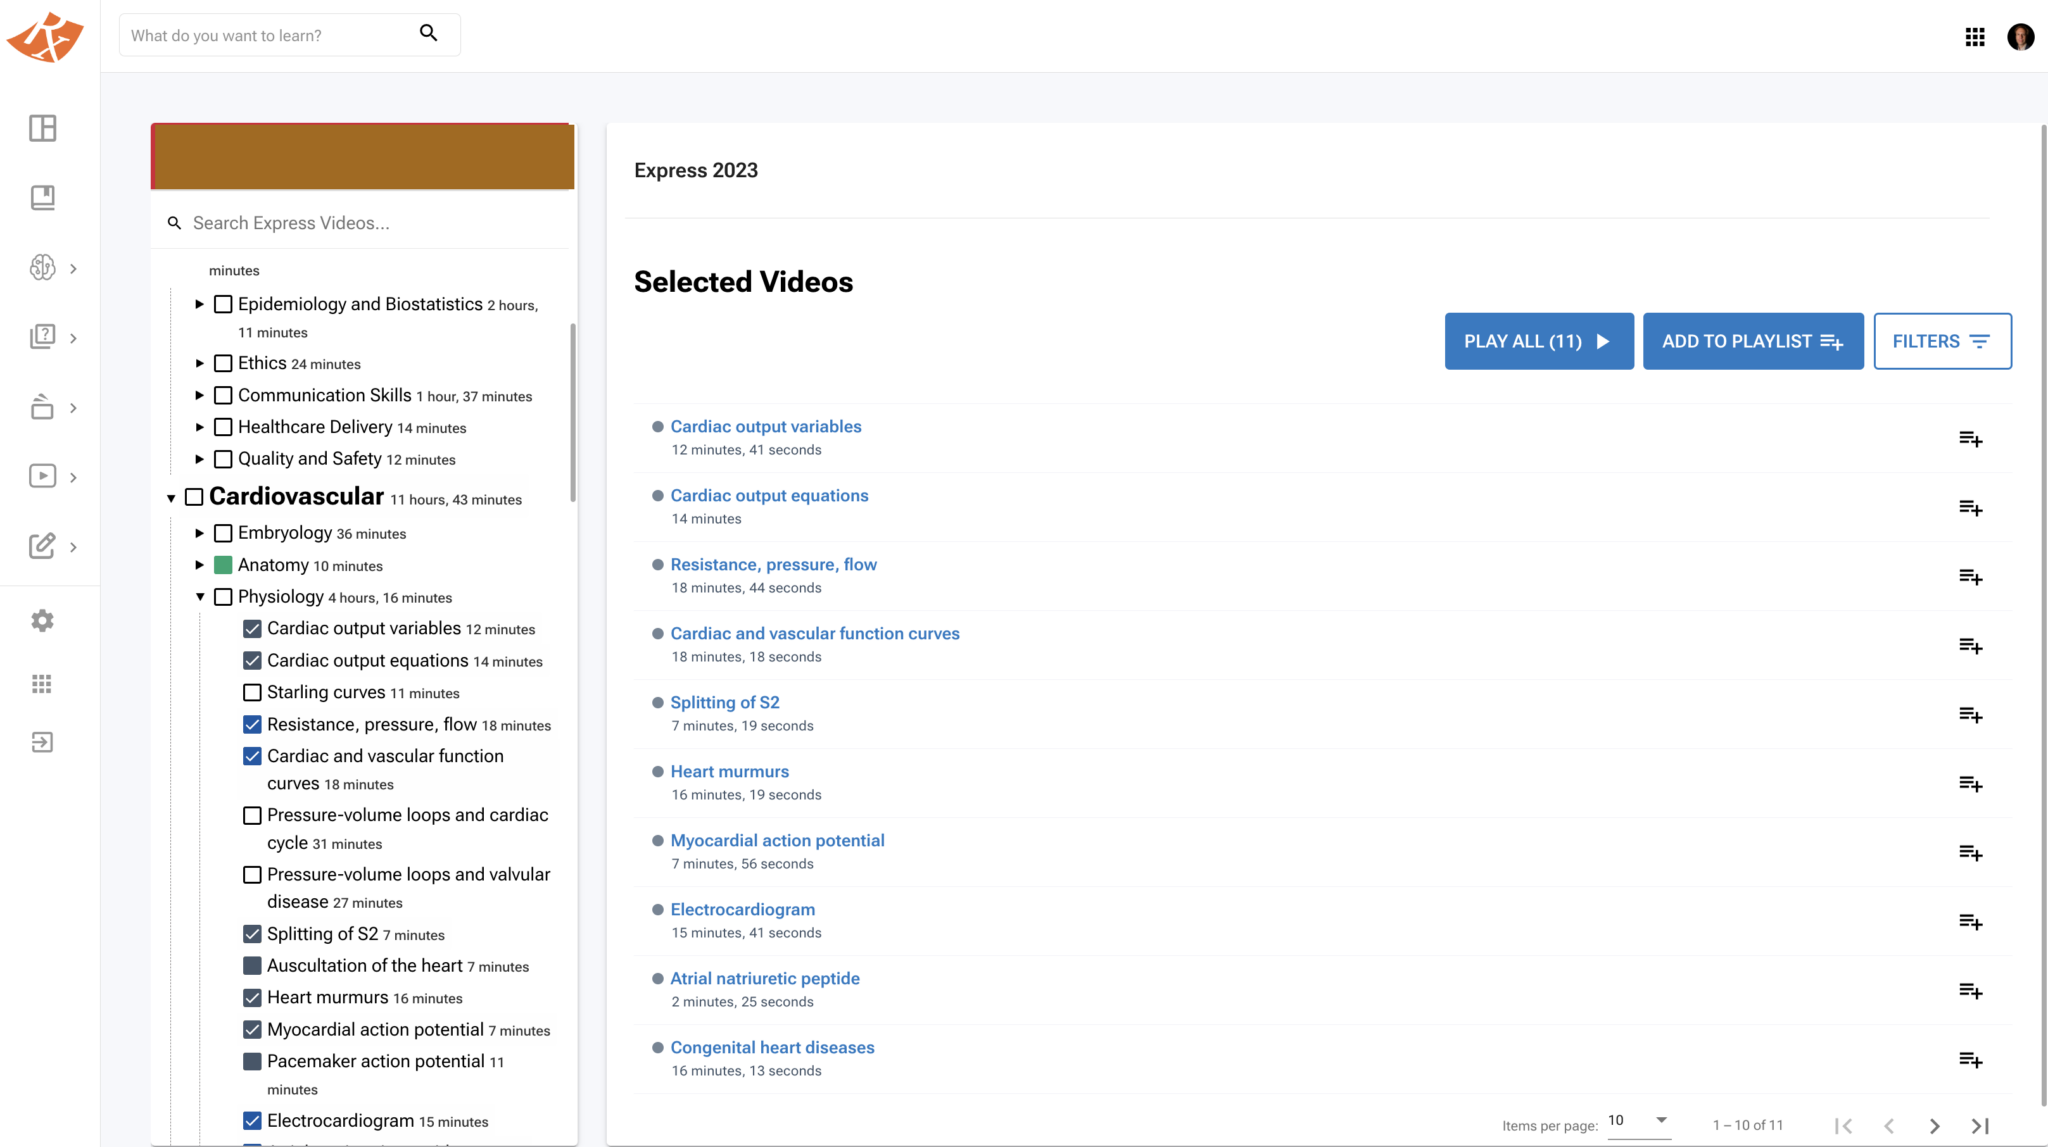
Task: Click the question bank cards icon
Action: (x=42, y=337)
